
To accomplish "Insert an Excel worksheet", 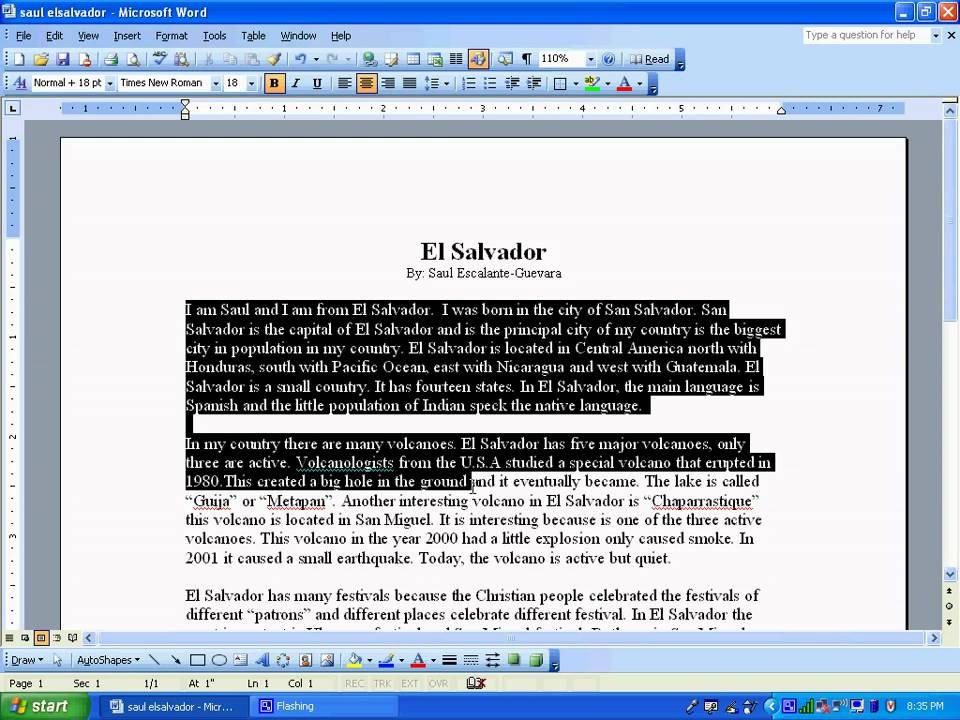I will pyautogui.click(x=435, y=59).
